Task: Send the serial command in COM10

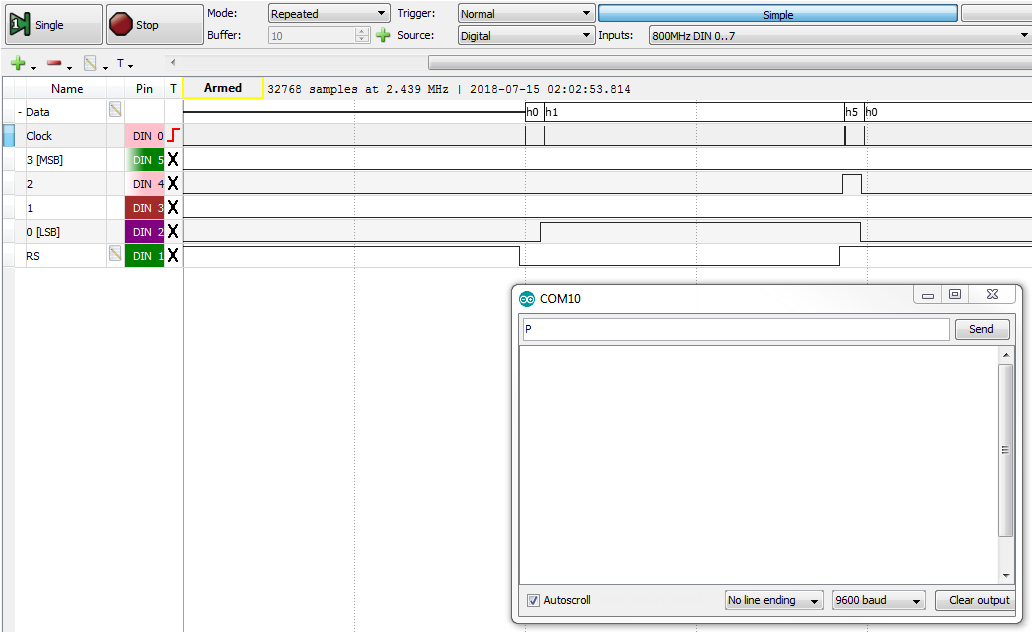Action: [x=981, y=329]
